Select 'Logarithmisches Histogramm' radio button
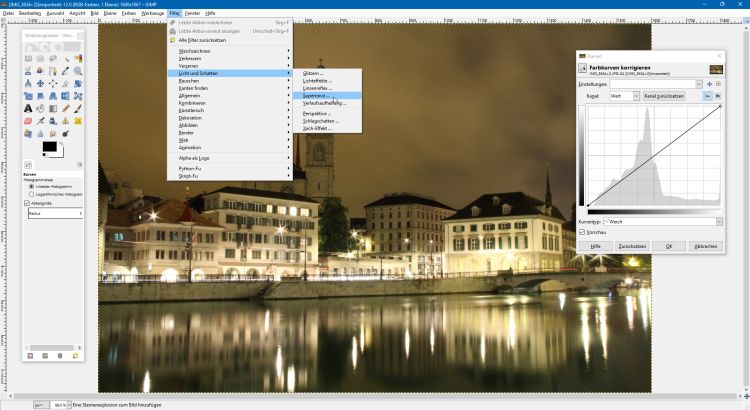 click(x=31, y=194)
